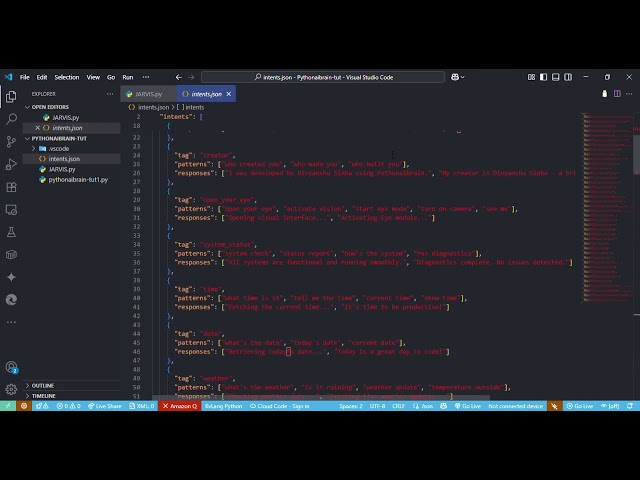The height and width of the screenshot is (480, 640).
Task: Open the Remote Explorer view
Action: 11,210
